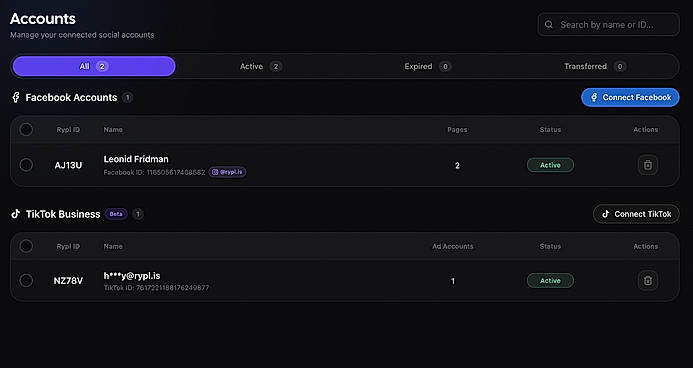Image resolution: width=693 pixels, height=368 pixels.
Task: Click the search magnifier icon
Action: (548, 25)
